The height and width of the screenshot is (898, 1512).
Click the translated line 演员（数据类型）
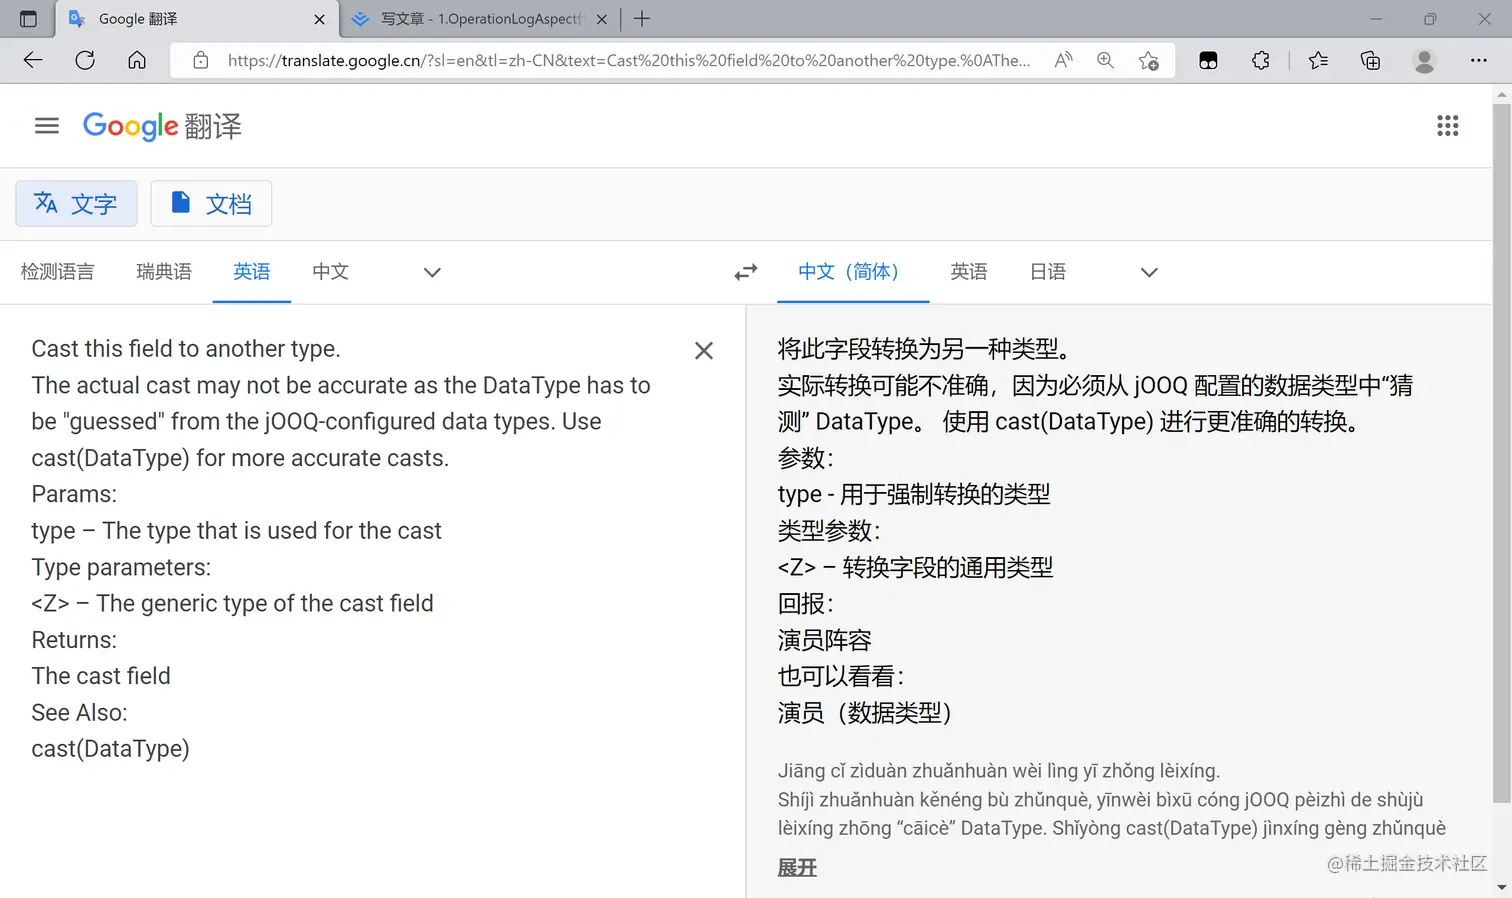click(867, 713)
